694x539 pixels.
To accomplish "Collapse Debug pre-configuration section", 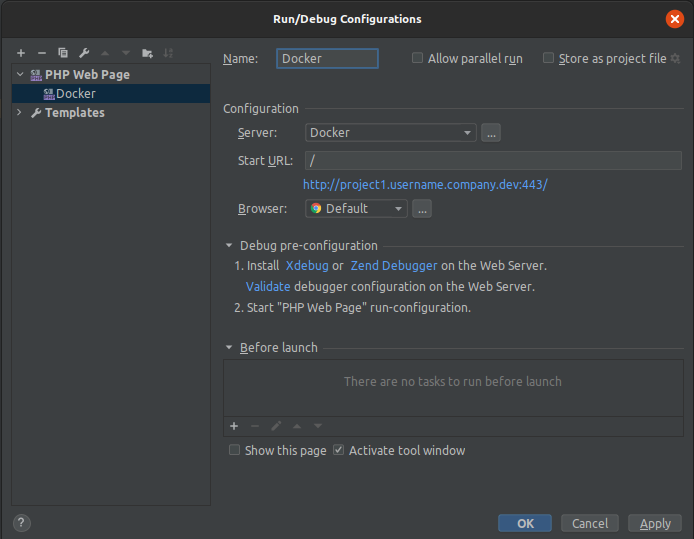I will (229, 245).
